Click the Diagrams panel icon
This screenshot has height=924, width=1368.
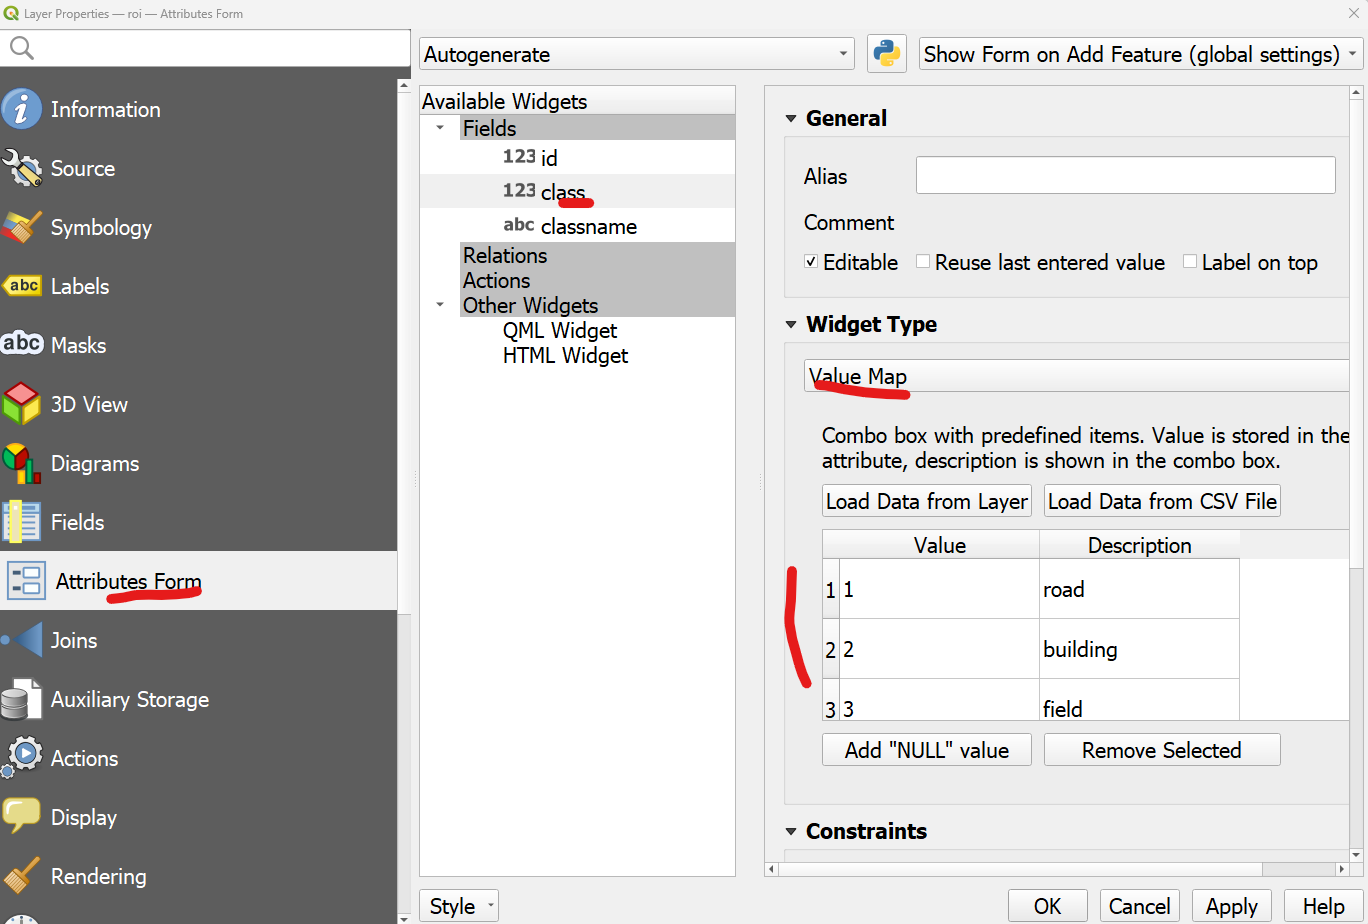23,463
